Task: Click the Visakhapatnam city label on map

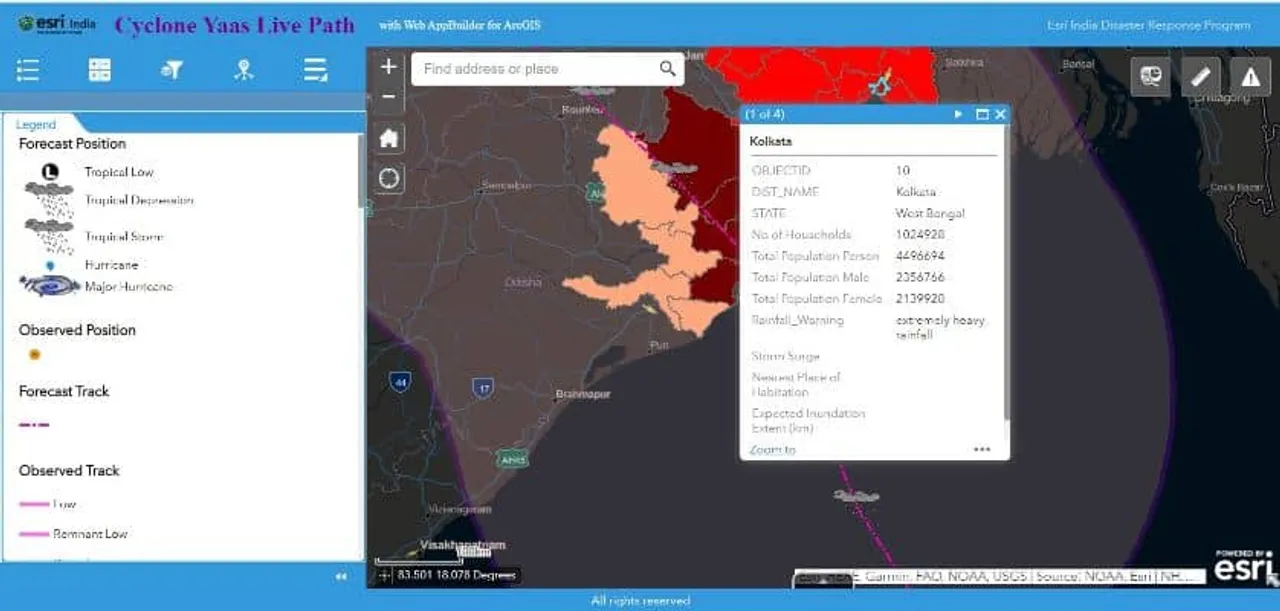Action: coord(462,545)
